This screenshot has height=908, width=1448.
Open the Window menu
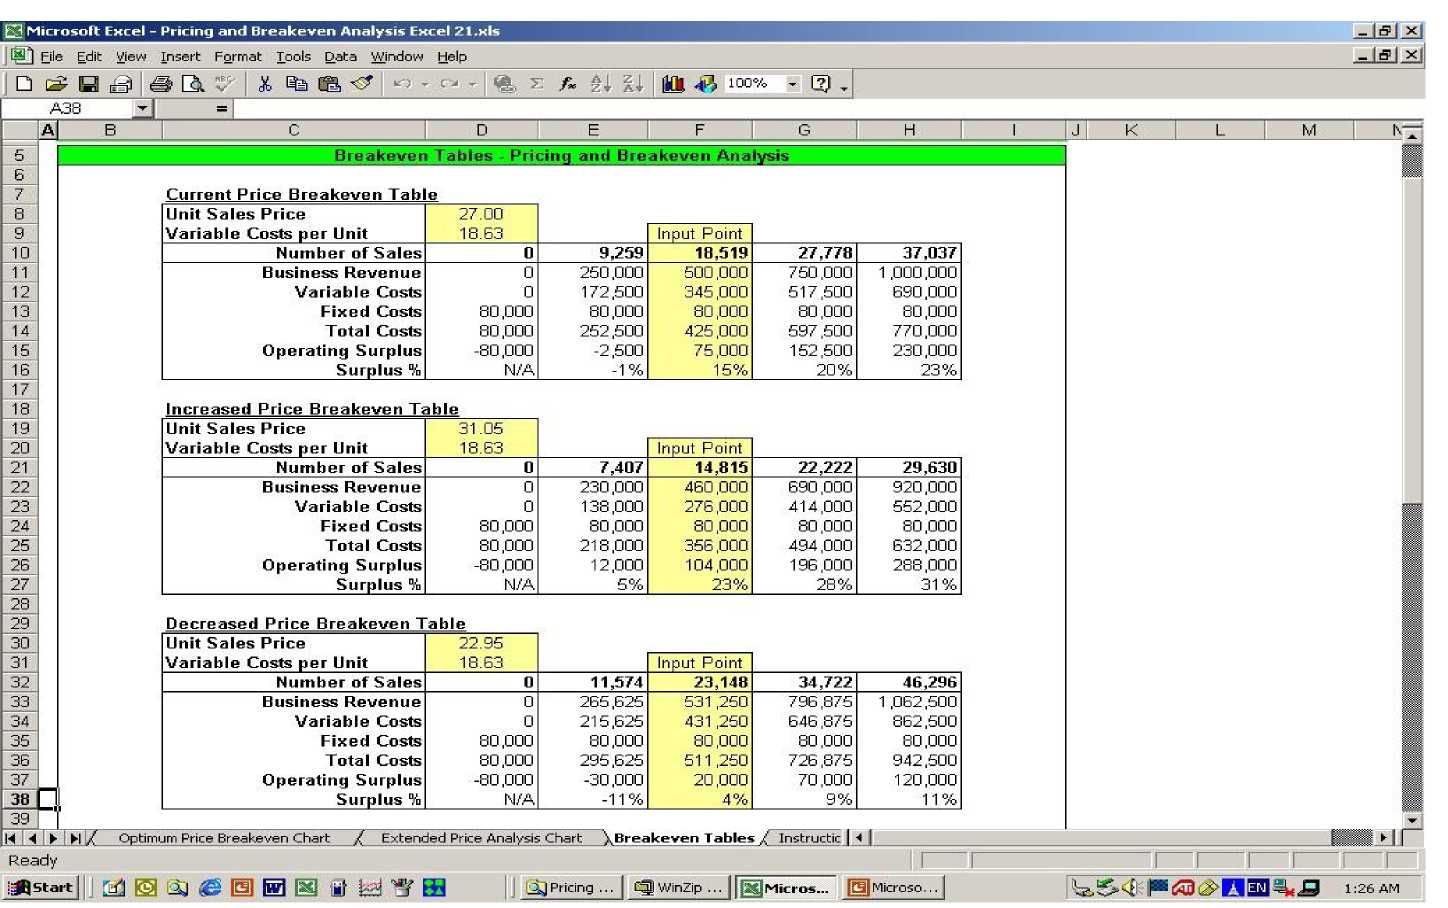[x=397, y=57]
